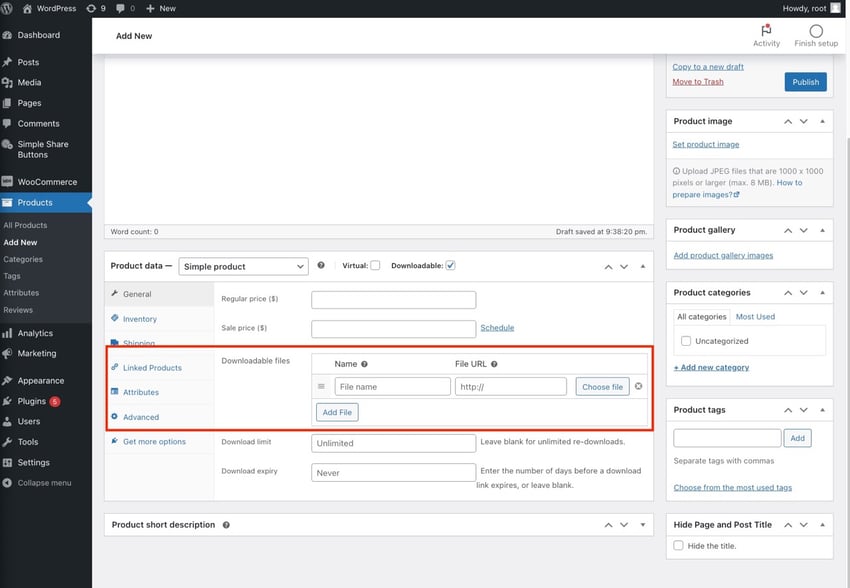
Task: Move Product tags panel down
Action: [803, 410]
